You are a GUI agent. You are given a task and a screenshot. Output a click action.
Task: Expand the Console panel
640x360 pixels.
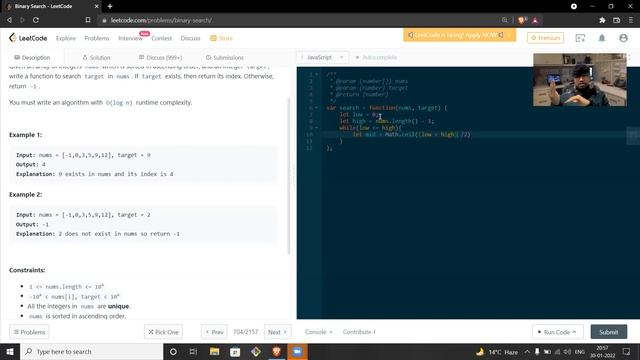[x=318, y=332]
